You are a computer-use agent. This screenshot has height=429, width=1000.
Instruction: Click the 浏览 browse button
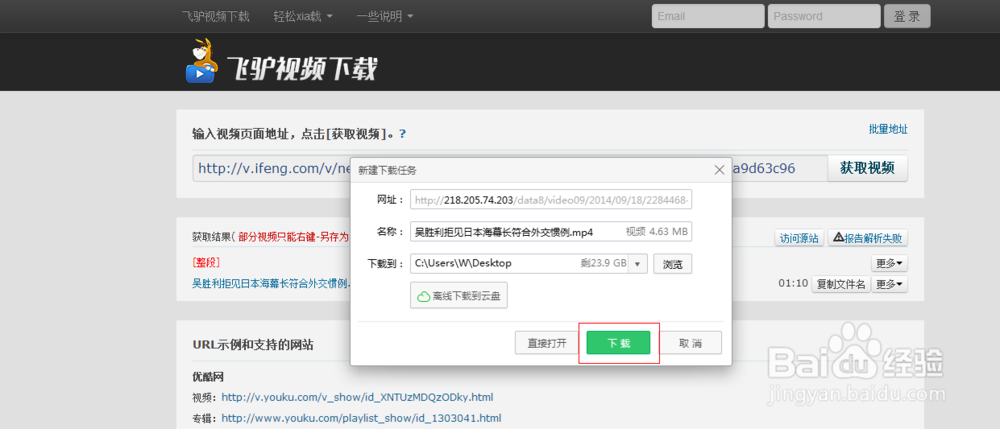pos(673,264)
